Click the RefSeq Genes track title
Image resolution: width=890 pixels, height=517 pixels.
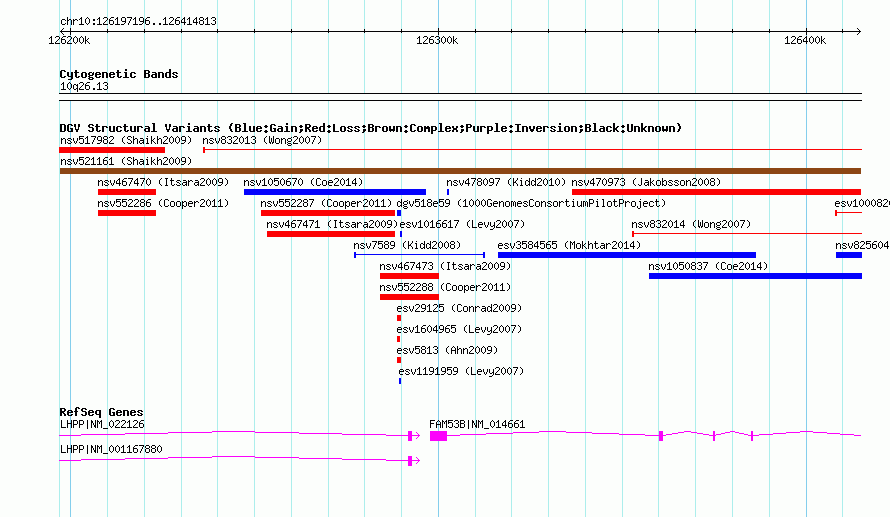[x=101, y=412]
